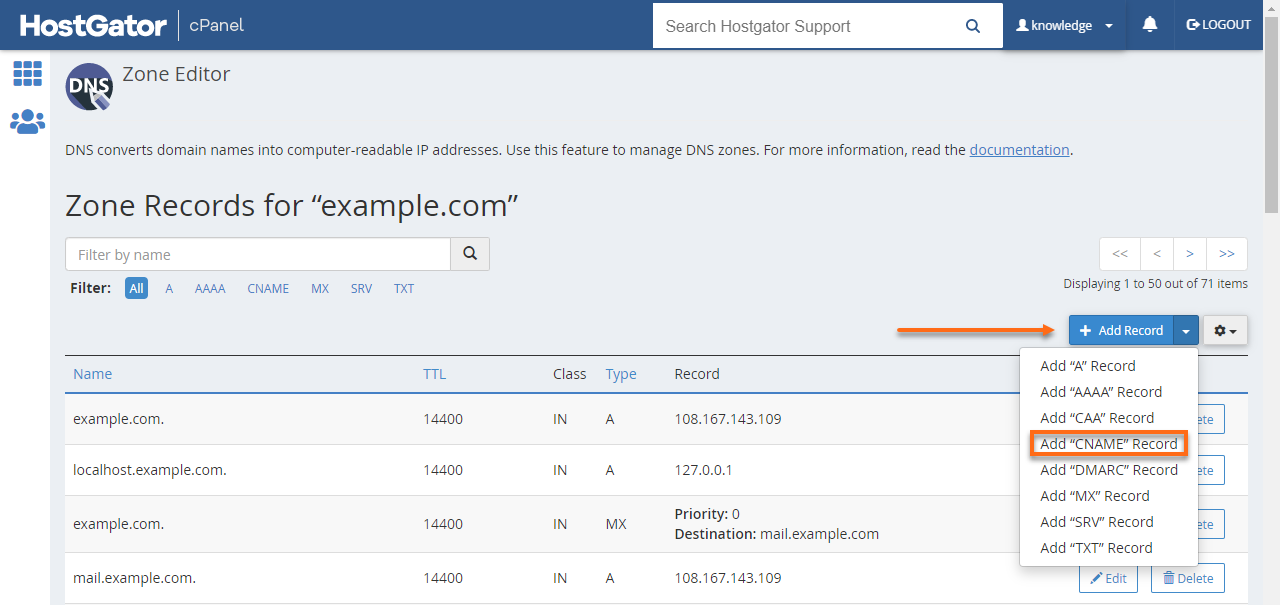Open the gear settings dropdown
Viewport: 1280px width, 605px height.
pyautogui.click(x=1225, y=331)
